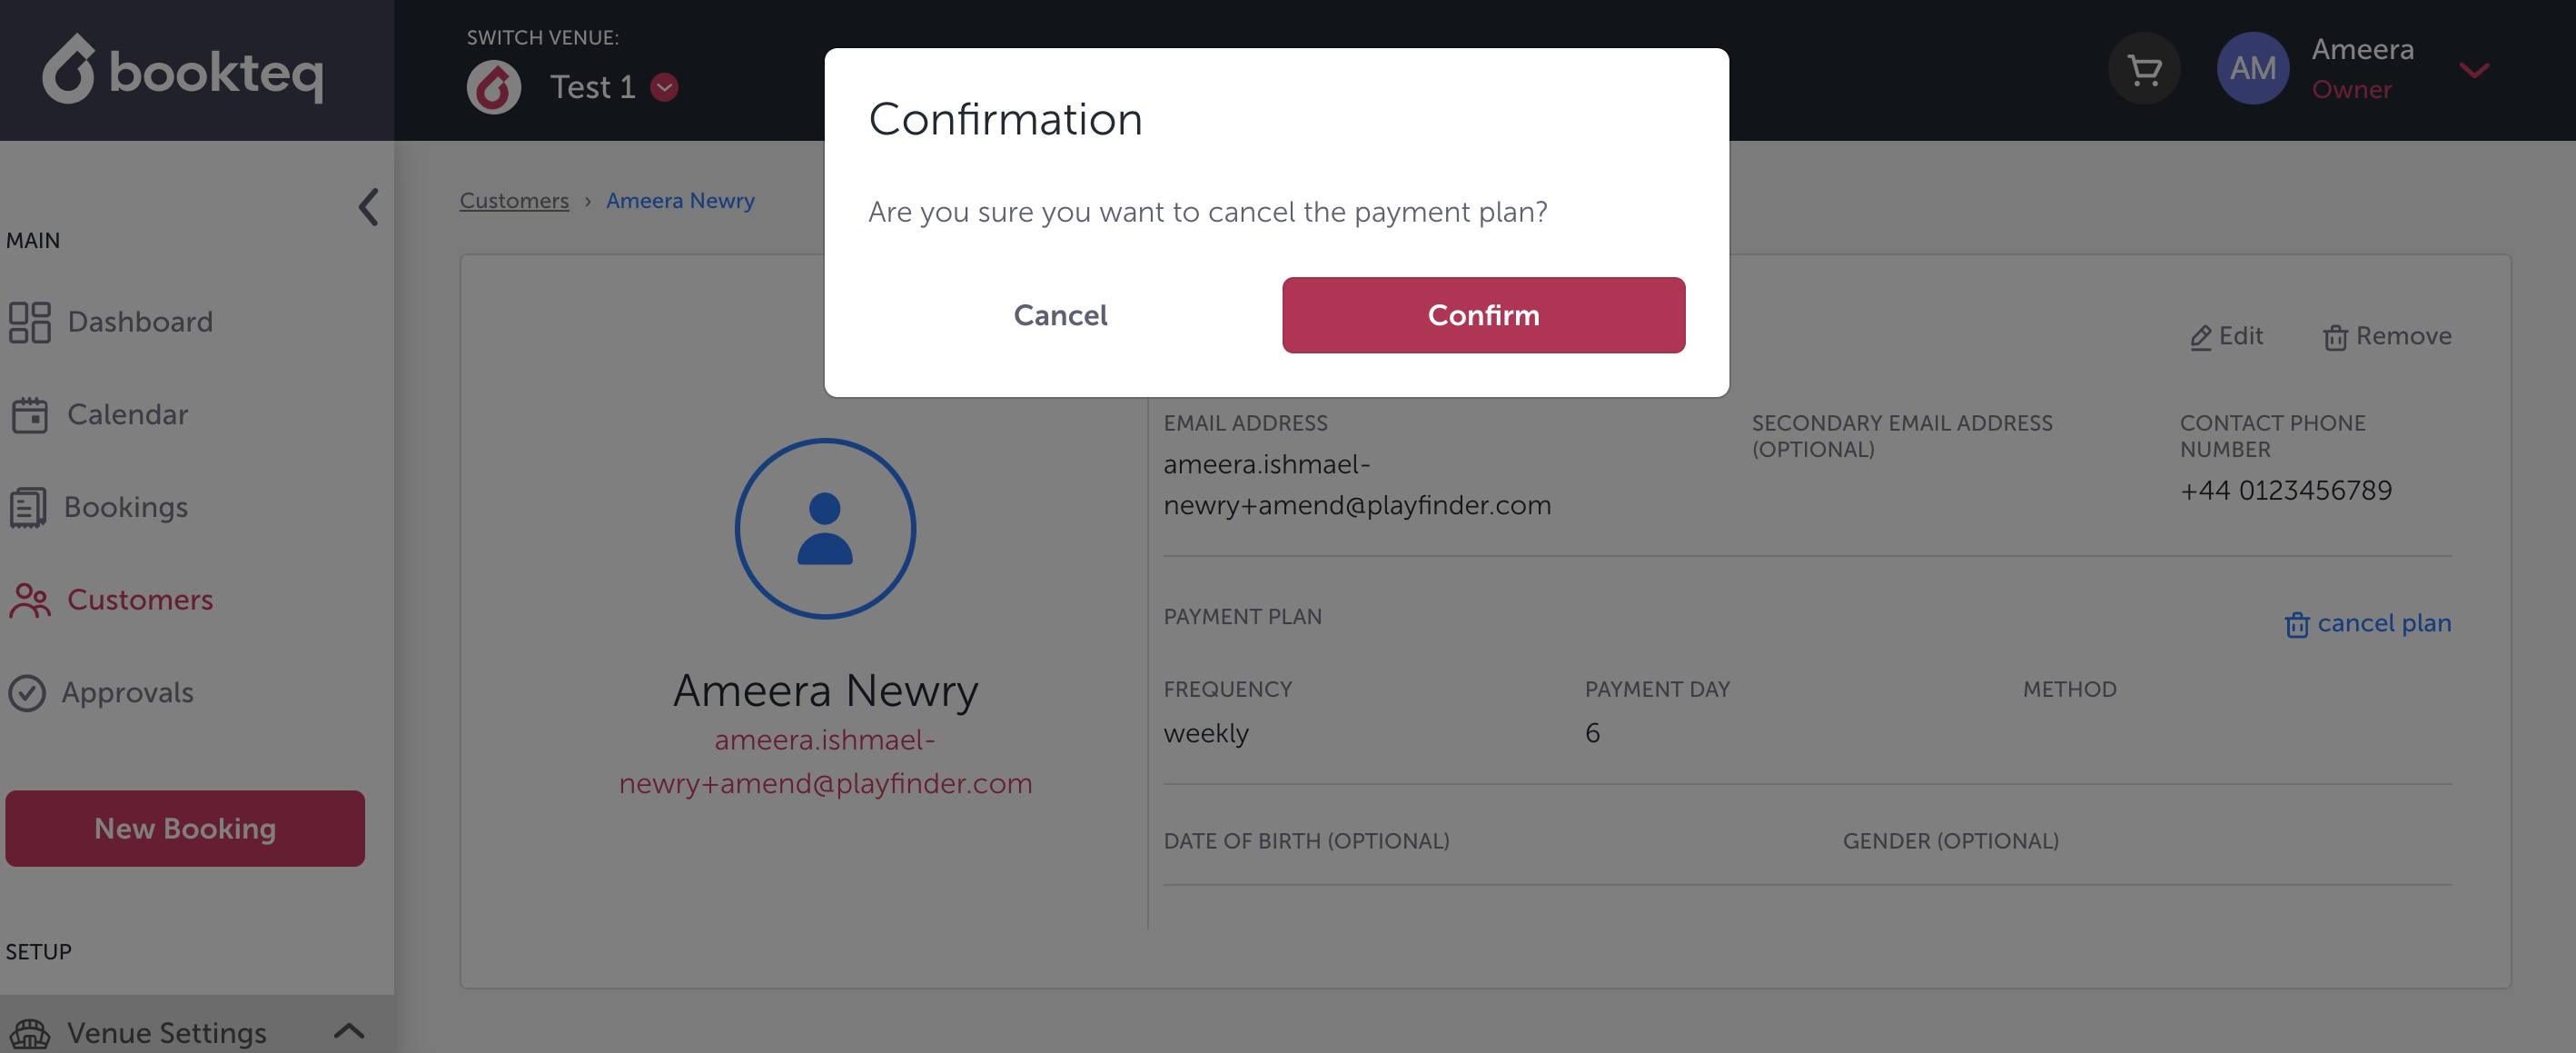The height and width of the screenshot is (1053, 2576).
Task: Click the Approvals checkmark icon
Action: coord(27,693)
